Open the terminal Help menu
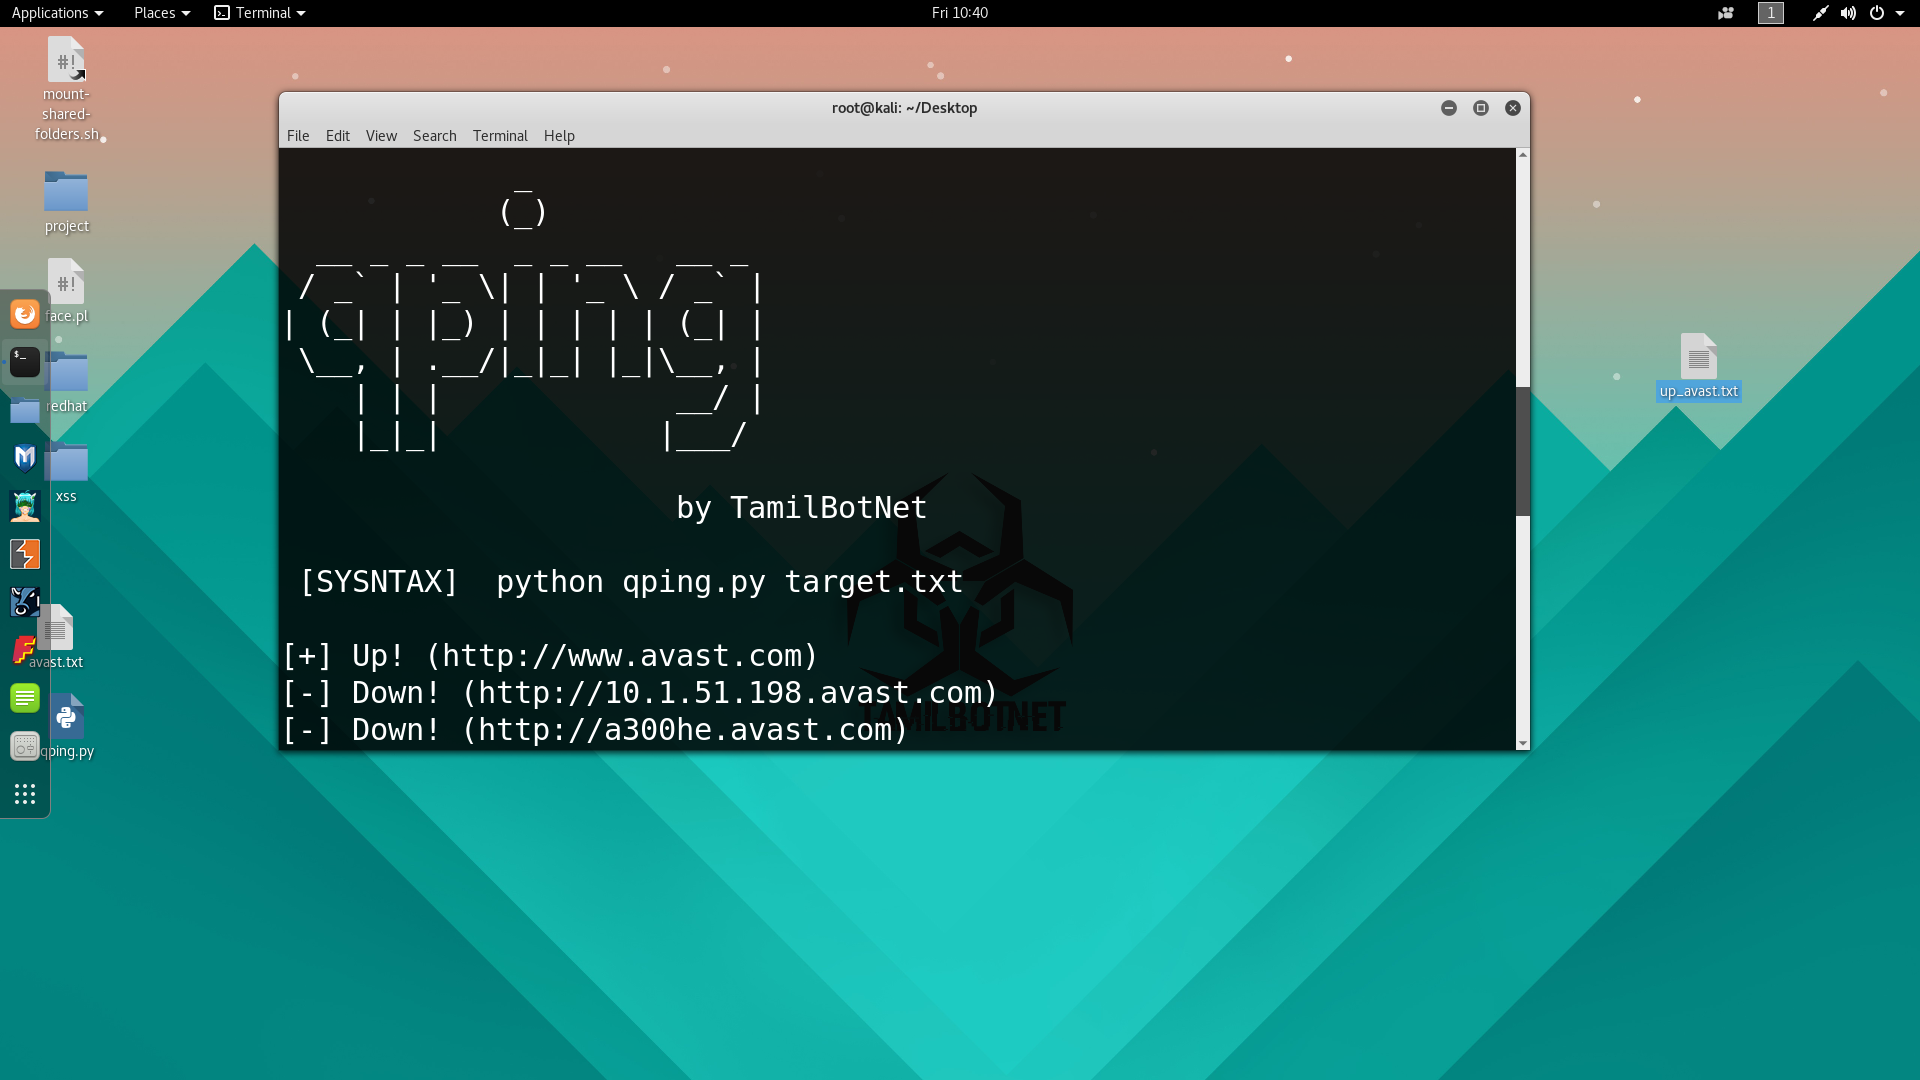The width and height of the screenshot is (1920, 1080). coord(559,136)
